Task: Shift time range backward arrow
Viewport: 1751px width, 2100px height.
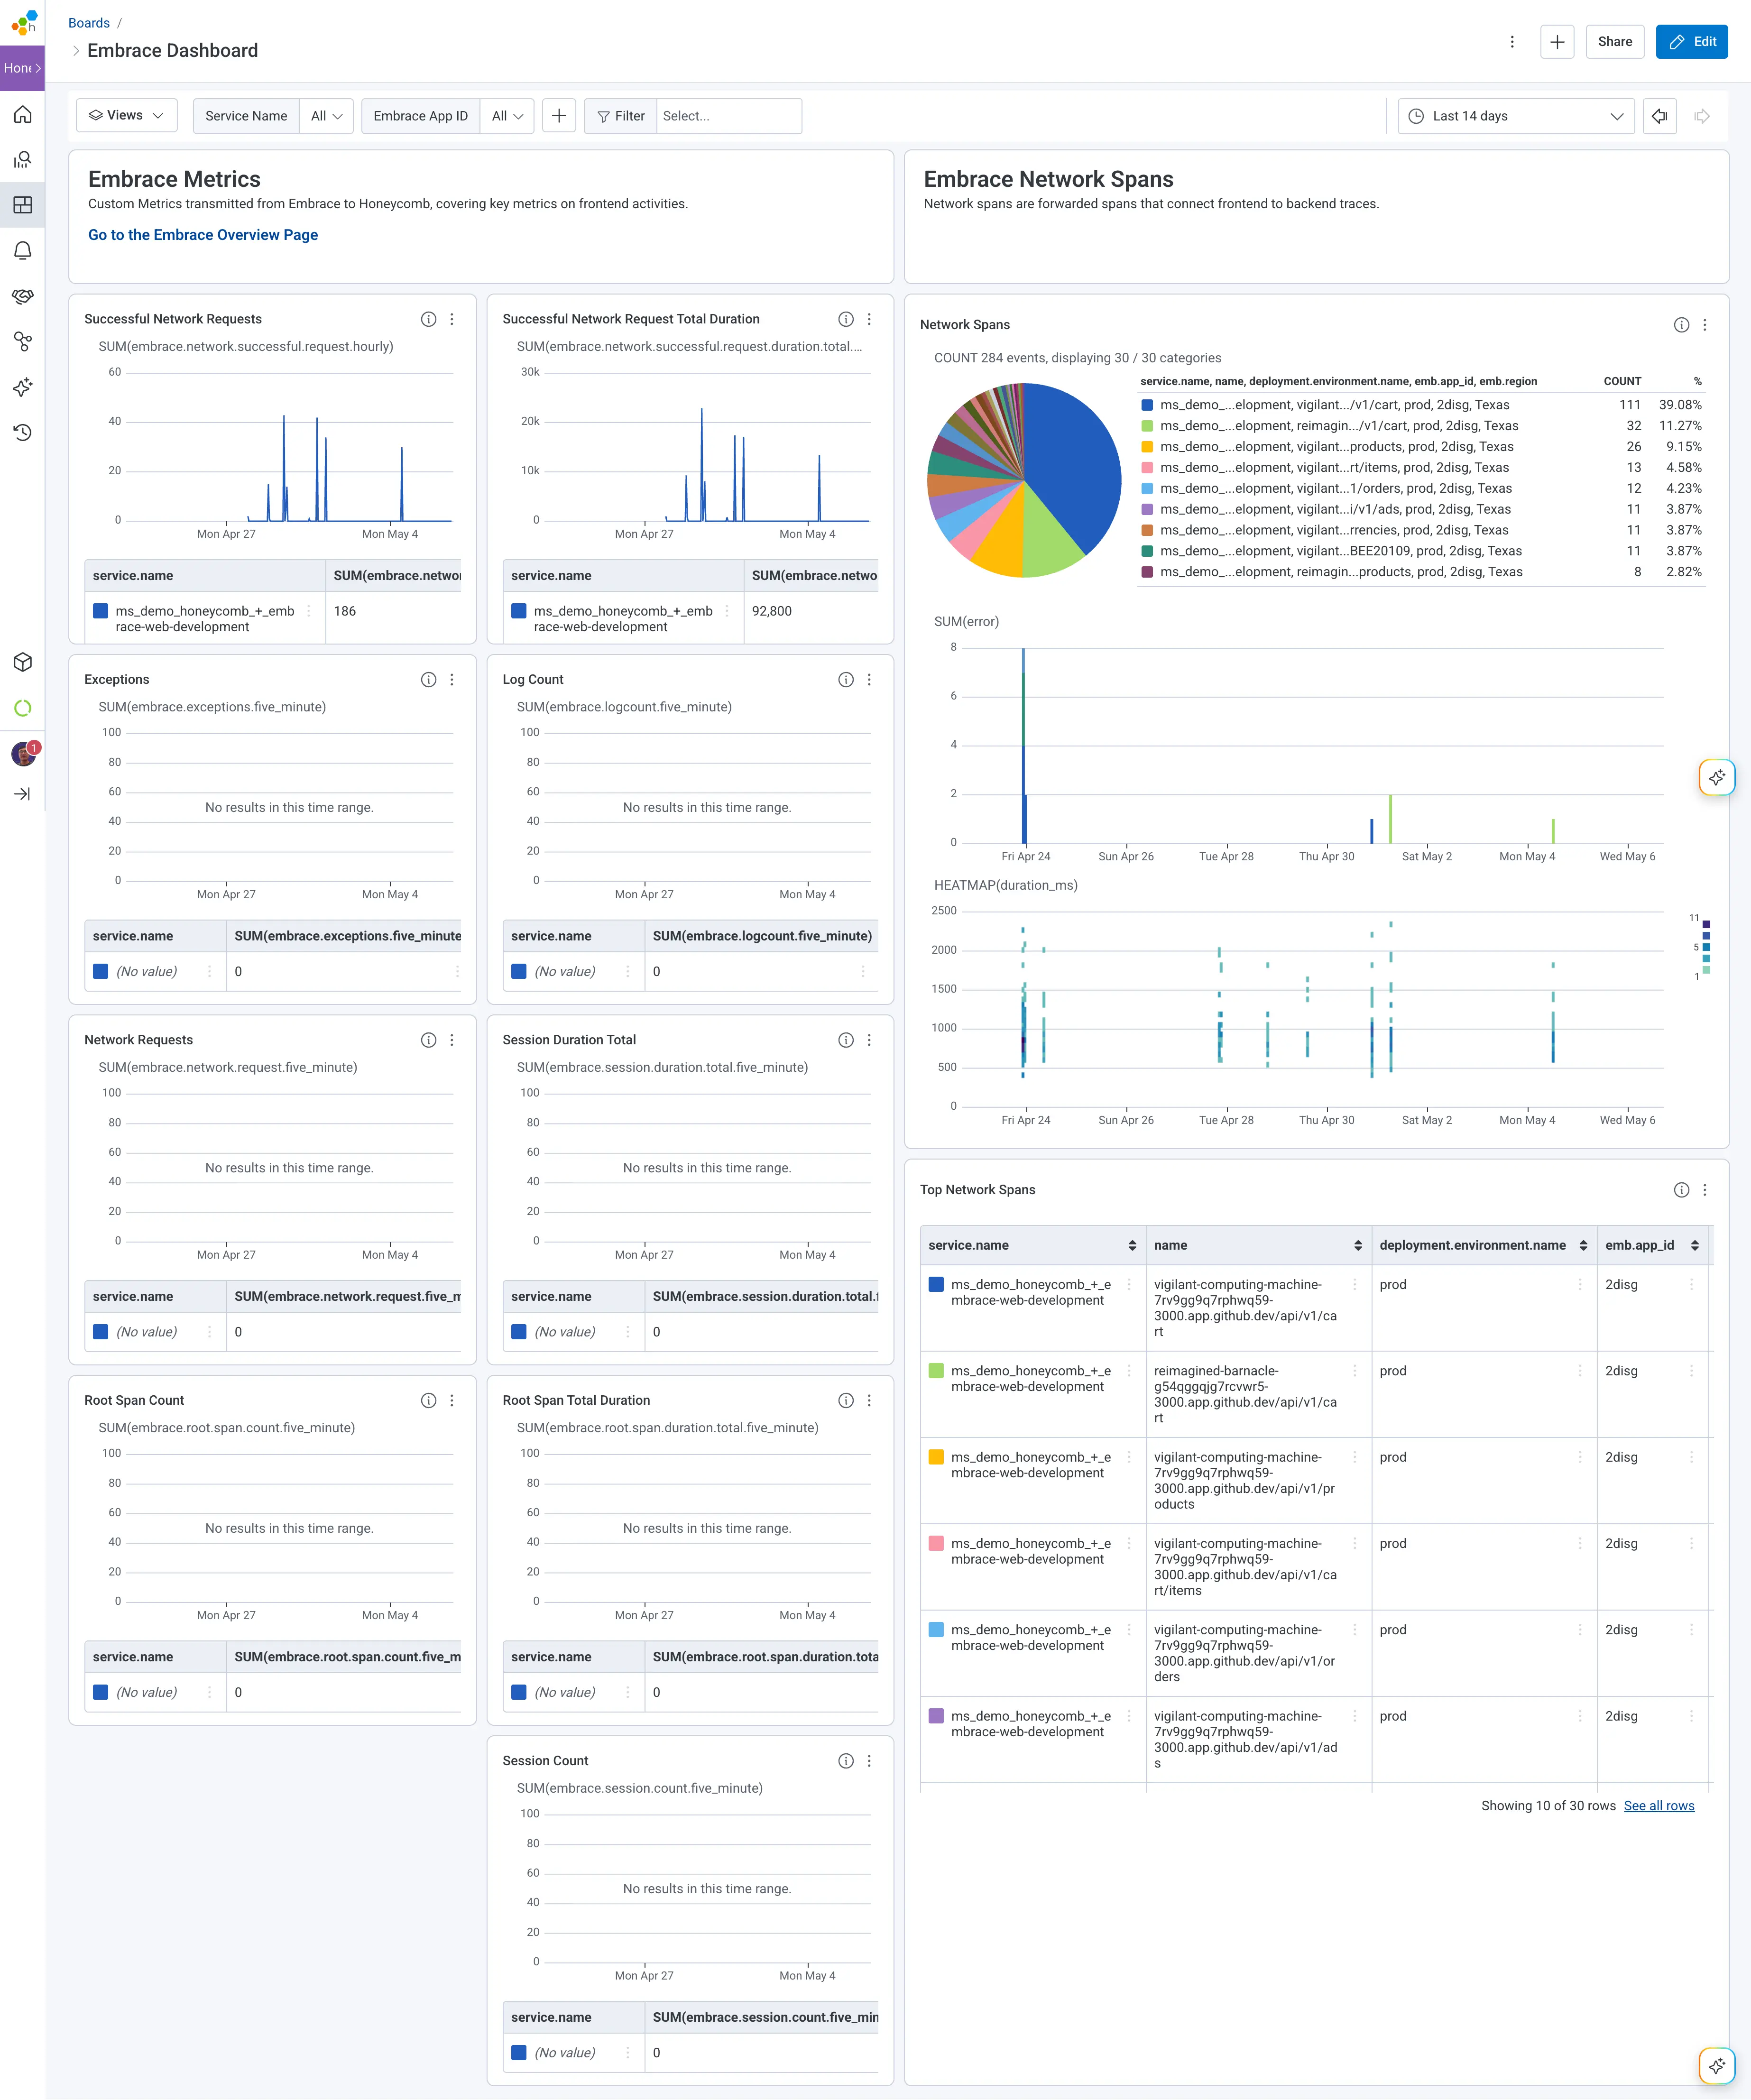Action: point(1659,116)
